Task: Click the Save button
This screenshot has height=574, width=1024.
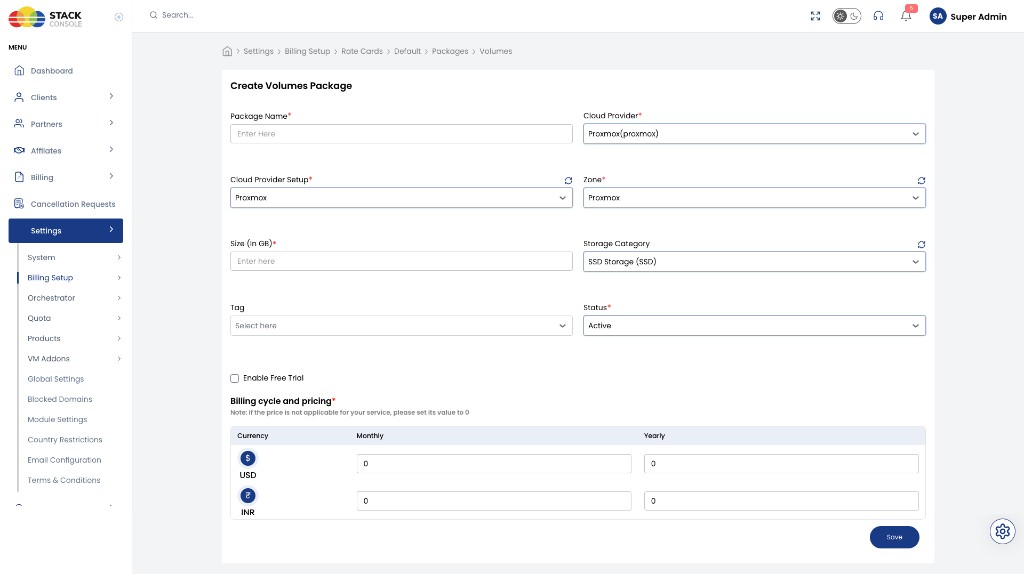Action: [x=894, y=537]
